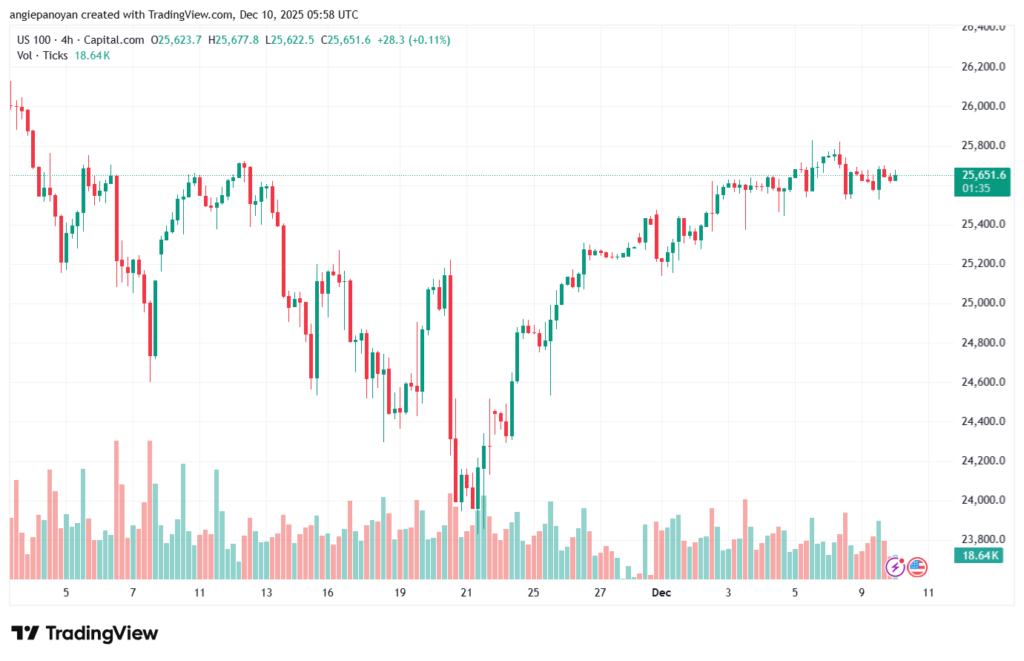Screen dimensions: 1024x661
Task: Click the purple lightning event icon
Action: (896, 567)
